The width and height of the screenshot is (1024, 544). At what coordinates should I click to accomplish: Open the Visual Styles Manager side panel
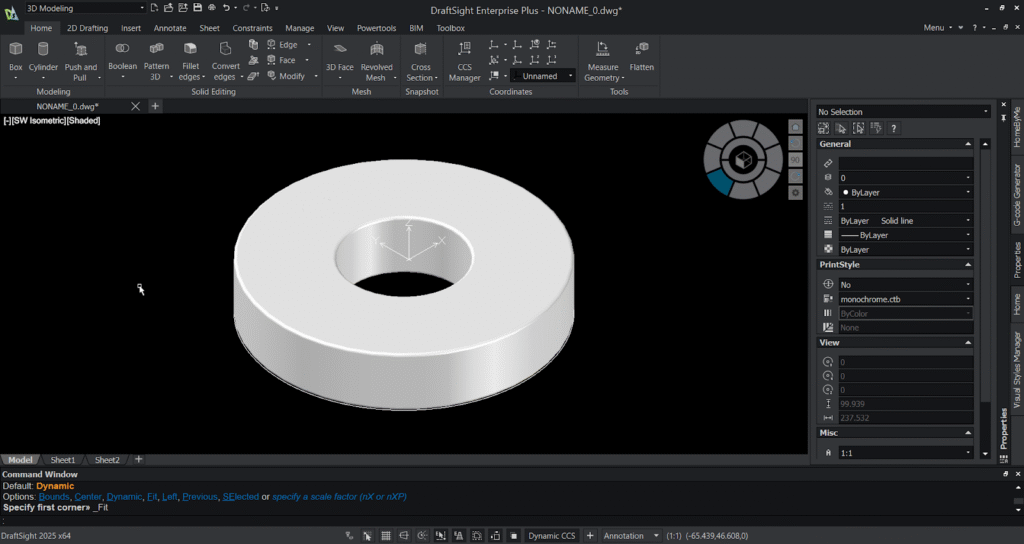1017,371
